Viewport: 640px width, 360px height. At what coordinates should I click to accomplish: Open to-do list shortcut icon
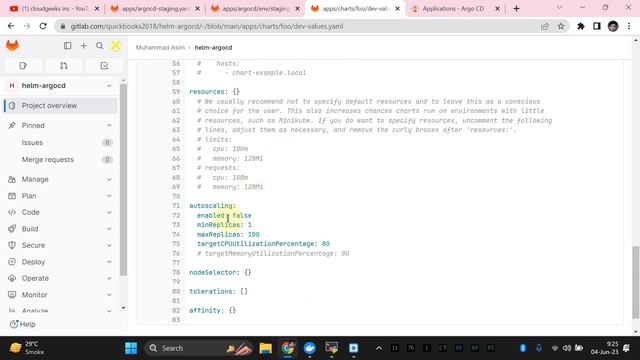104,66
